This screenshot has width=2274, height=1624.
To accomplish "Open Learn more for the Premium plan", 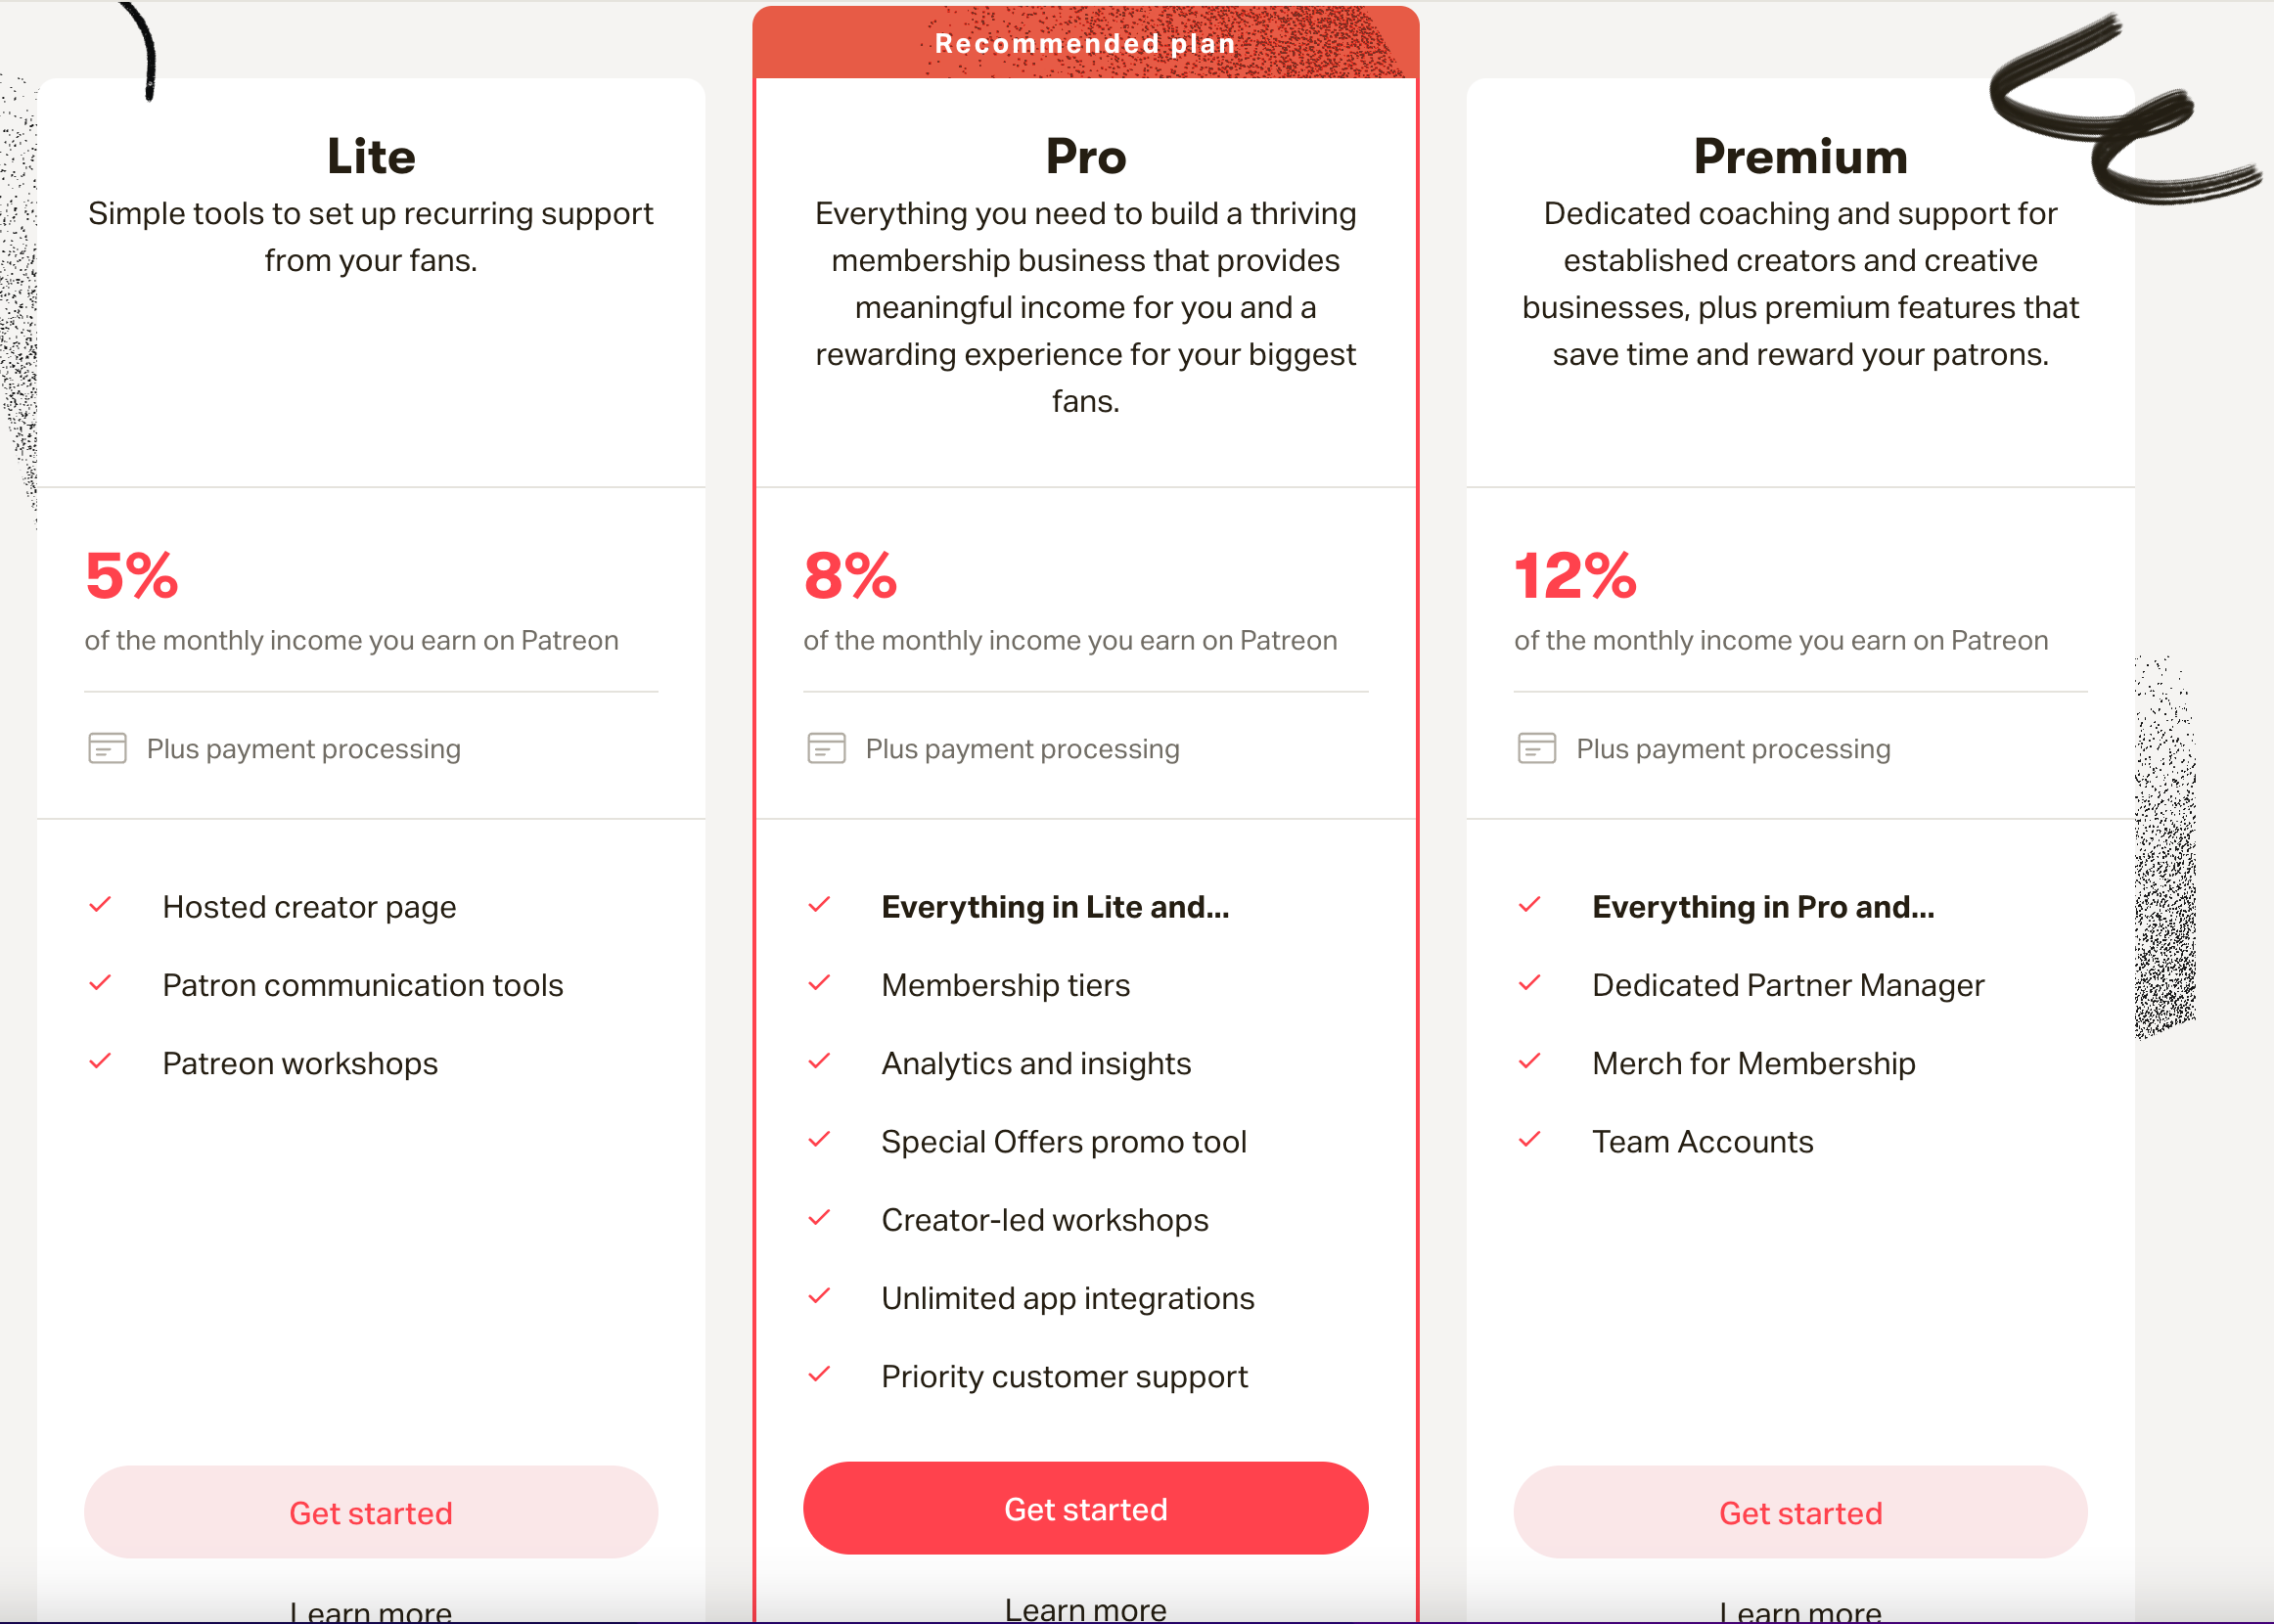I will [1800, 1609].
